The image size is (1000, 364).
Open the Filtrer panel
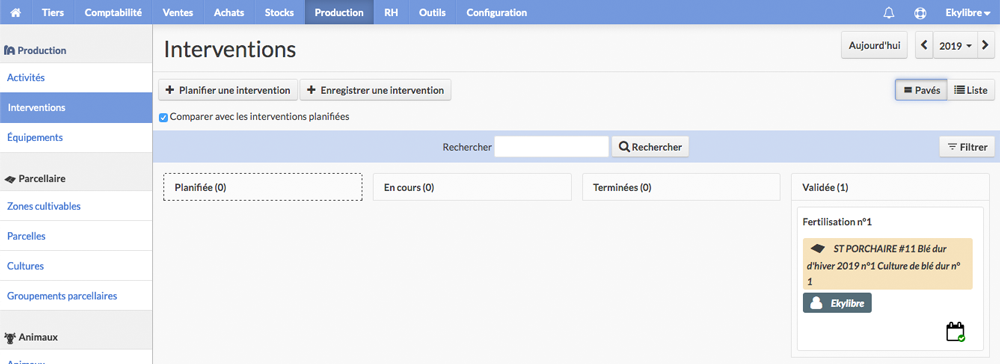click(967, 147)
